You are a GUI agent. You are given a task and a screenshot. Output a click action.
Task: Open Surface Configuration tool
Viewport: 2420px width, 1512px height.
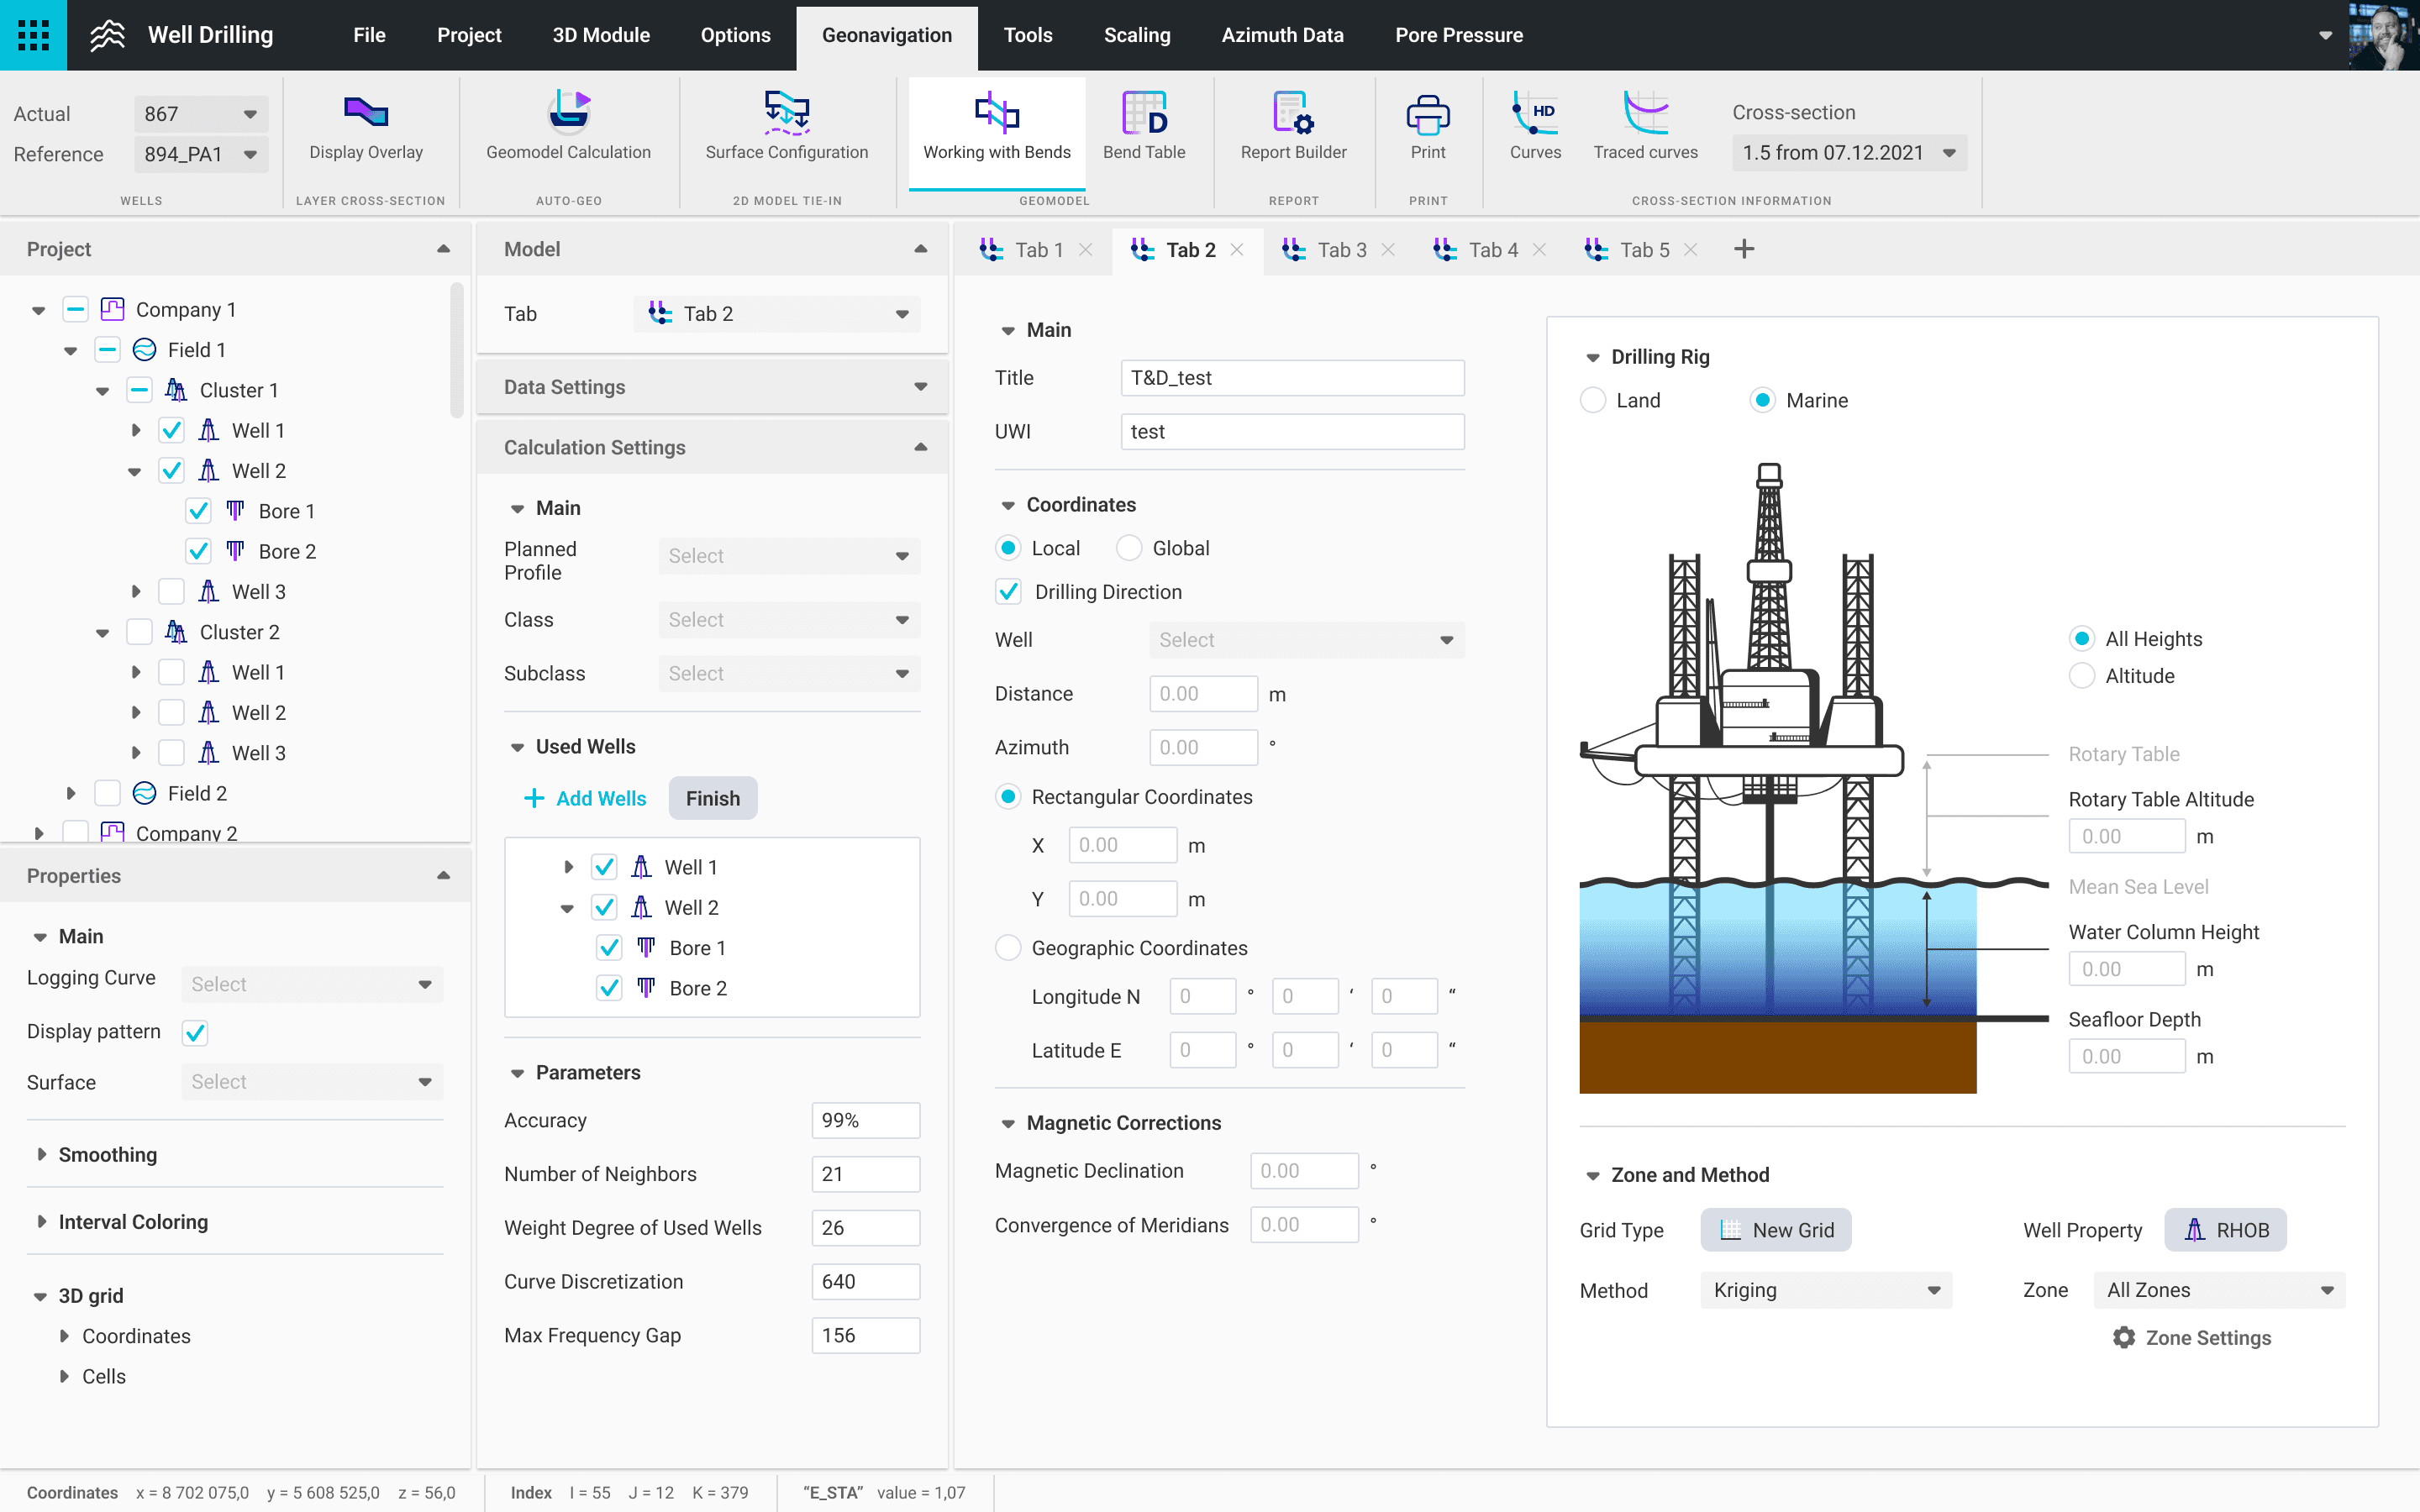tap(786, 128)
